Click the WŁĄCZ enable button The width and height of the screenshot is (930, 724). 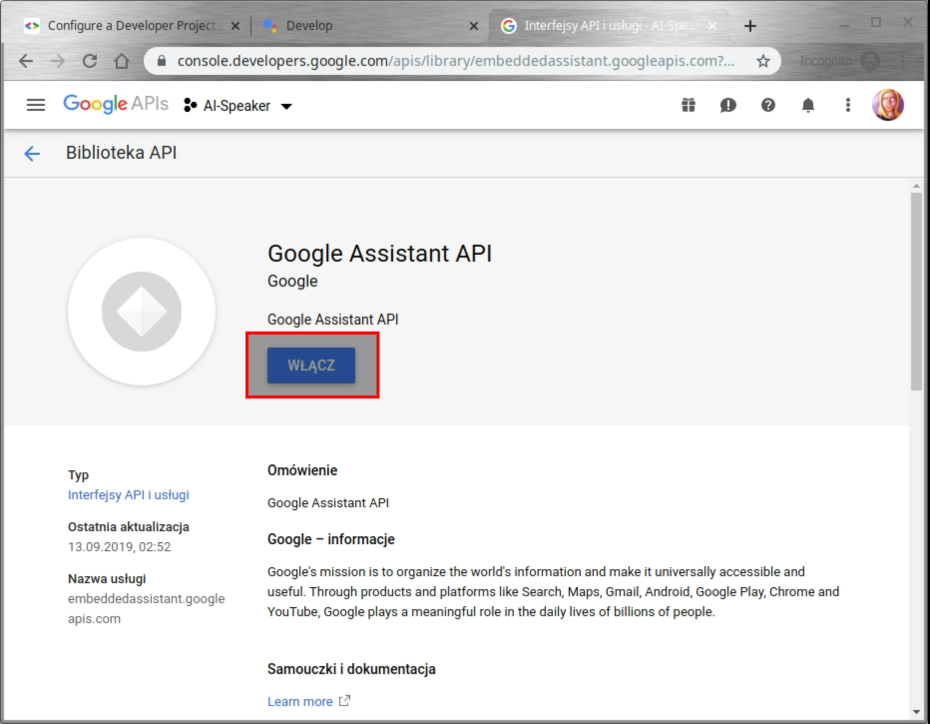[311, 365]
